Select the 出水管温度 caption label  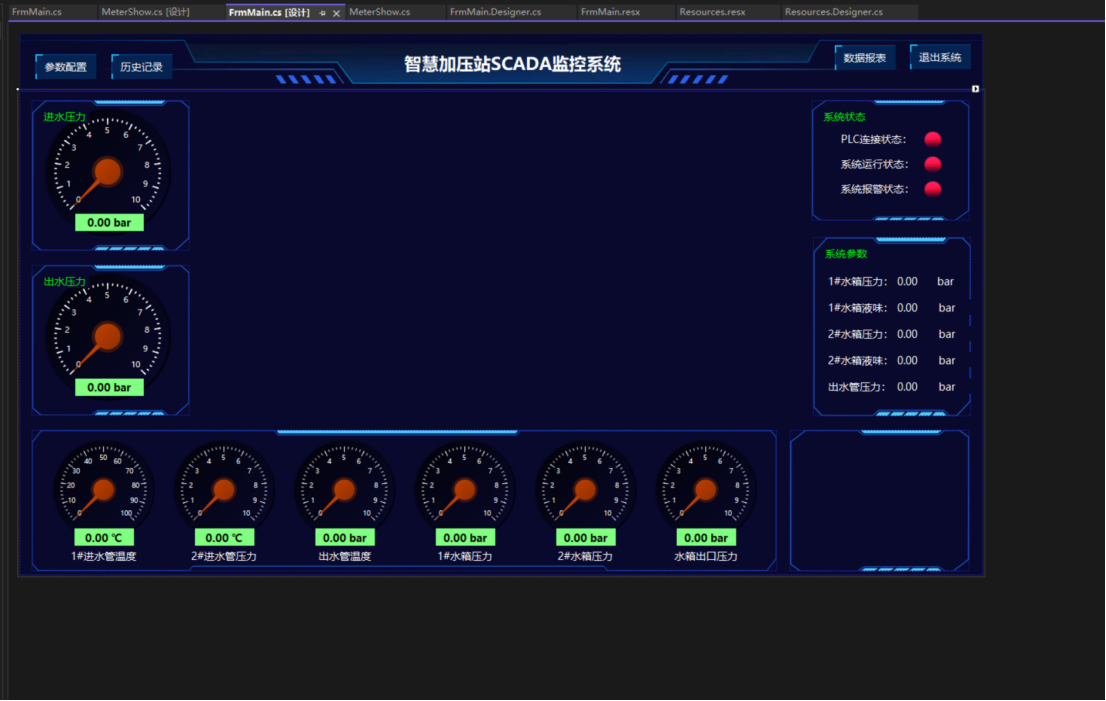click(345, 556)
